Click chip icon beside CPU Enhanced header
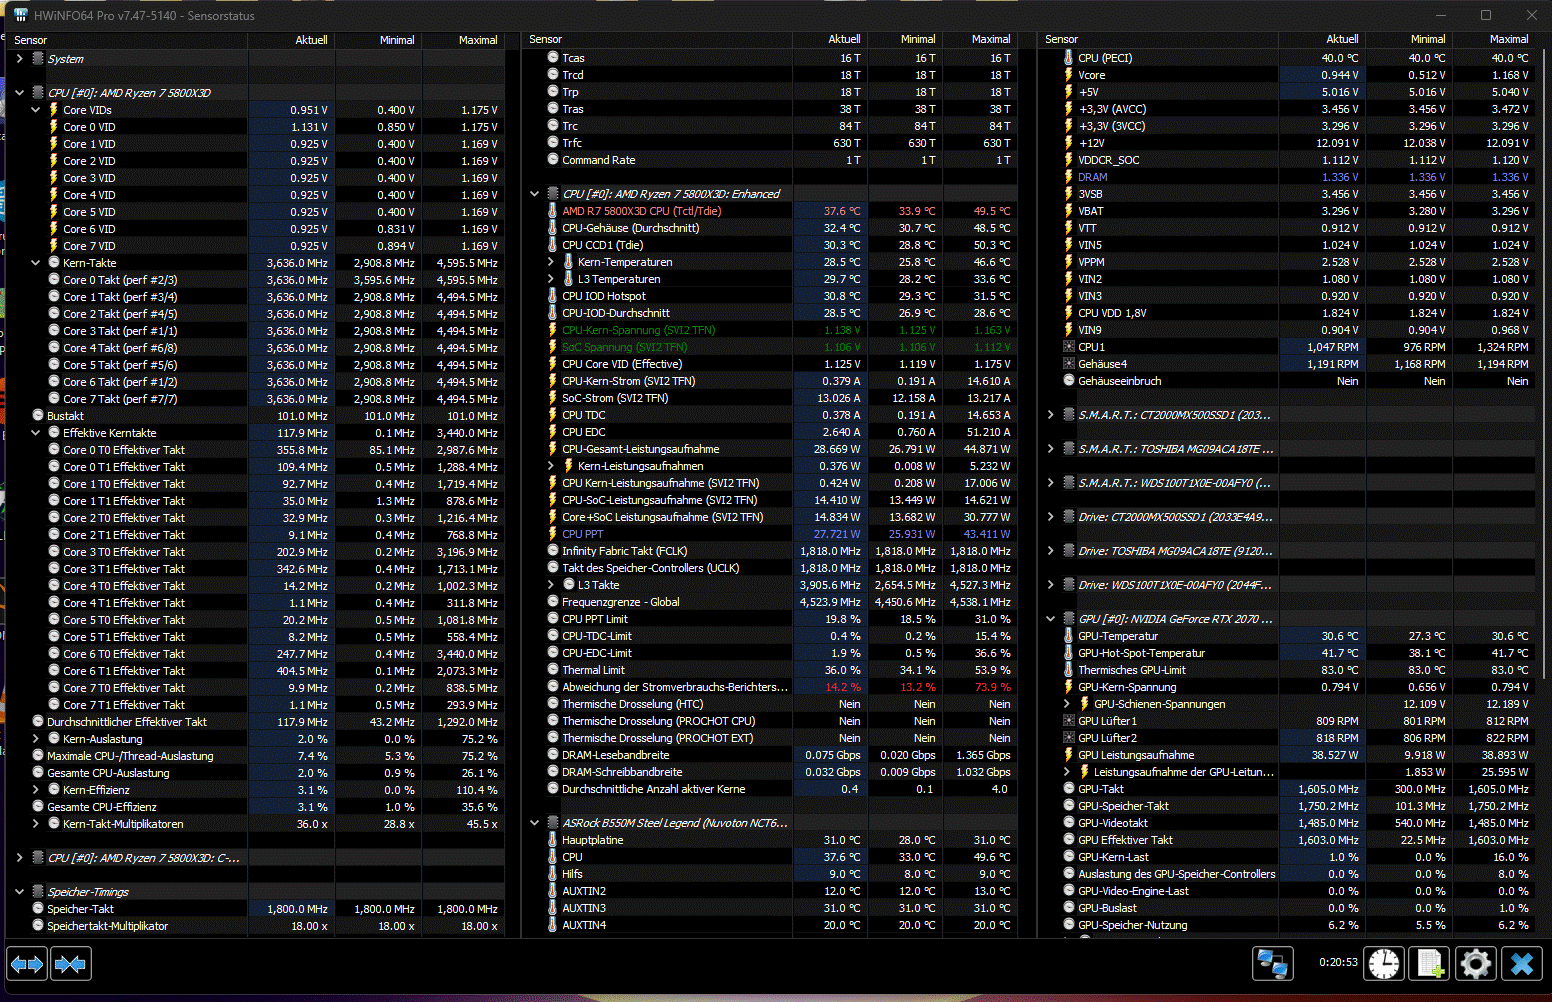This screenshot has height=1002, width=1552. pos(553,194)
